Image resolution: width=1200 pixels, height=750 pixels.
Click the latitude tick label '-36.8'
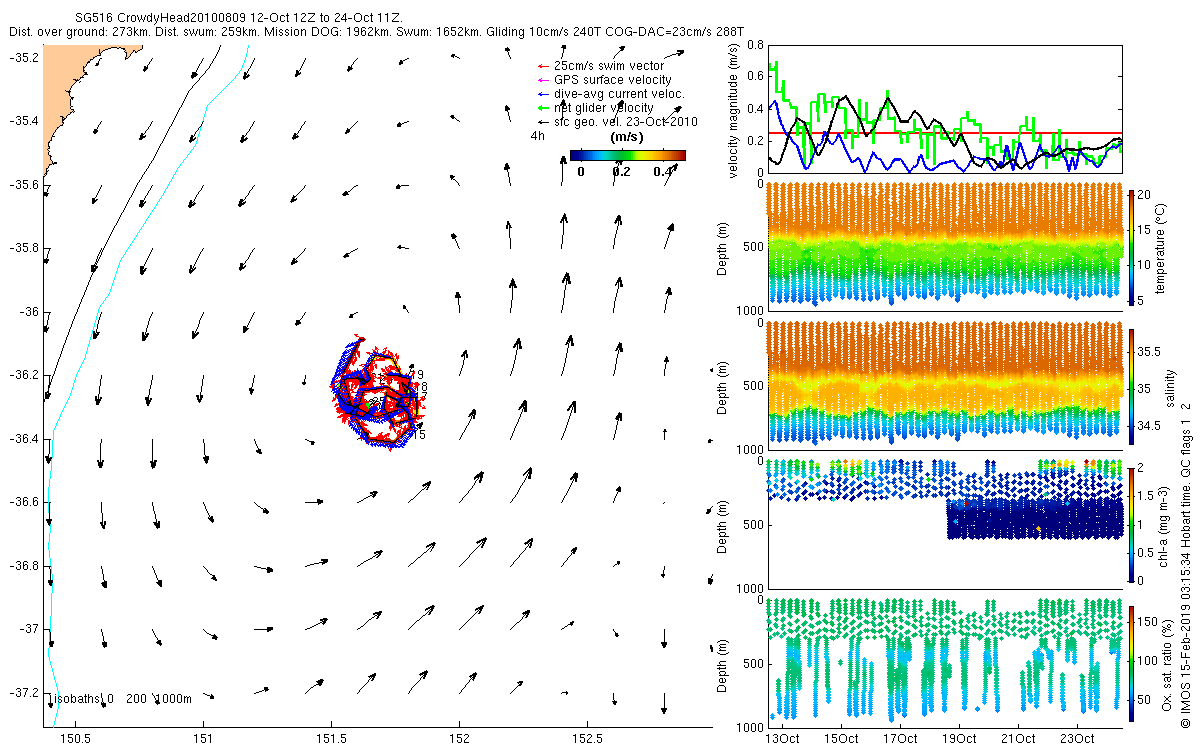[22, 566]
